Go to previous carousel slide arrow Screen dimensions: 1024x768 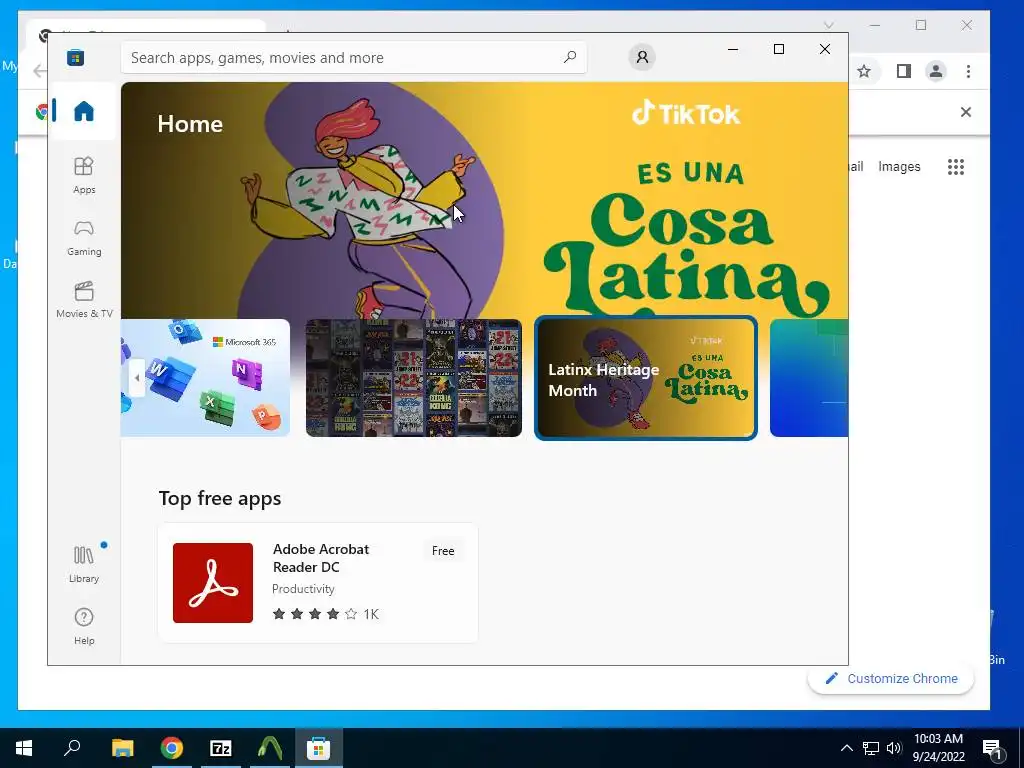(x=136, y=377)
